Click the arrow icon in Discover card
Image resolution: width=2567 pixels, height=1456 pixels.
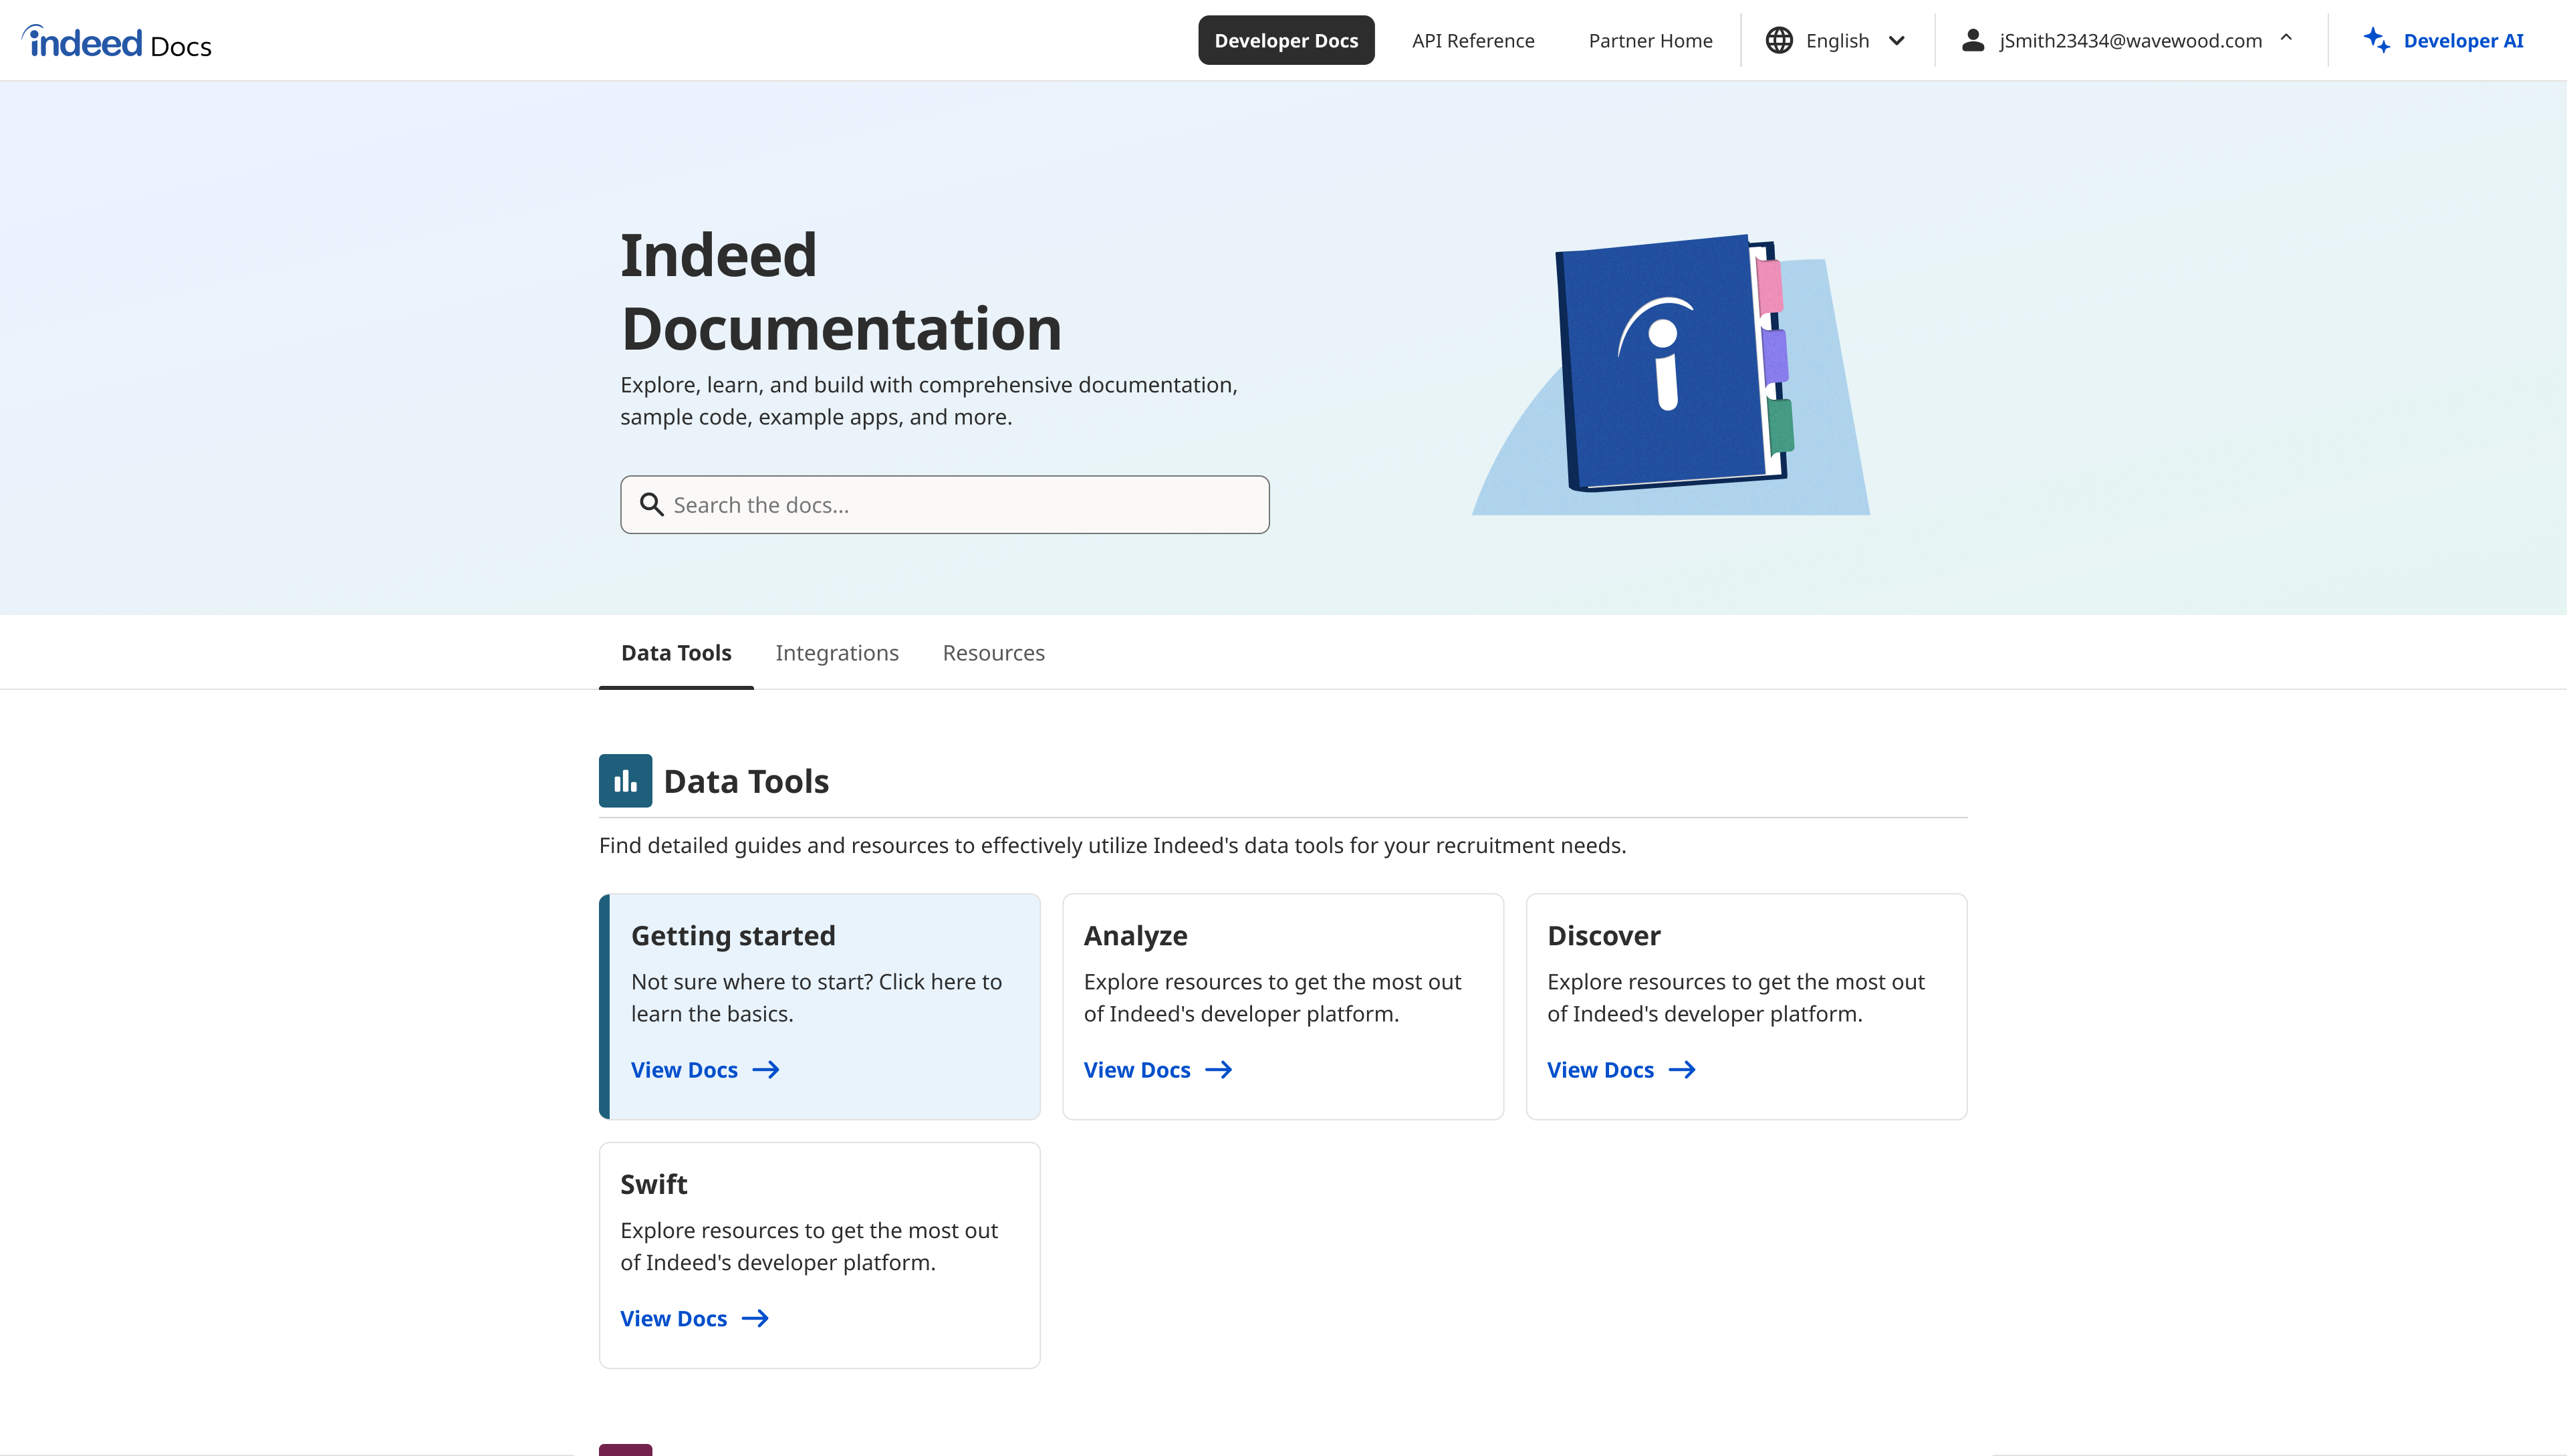tap(1682, 1070)
